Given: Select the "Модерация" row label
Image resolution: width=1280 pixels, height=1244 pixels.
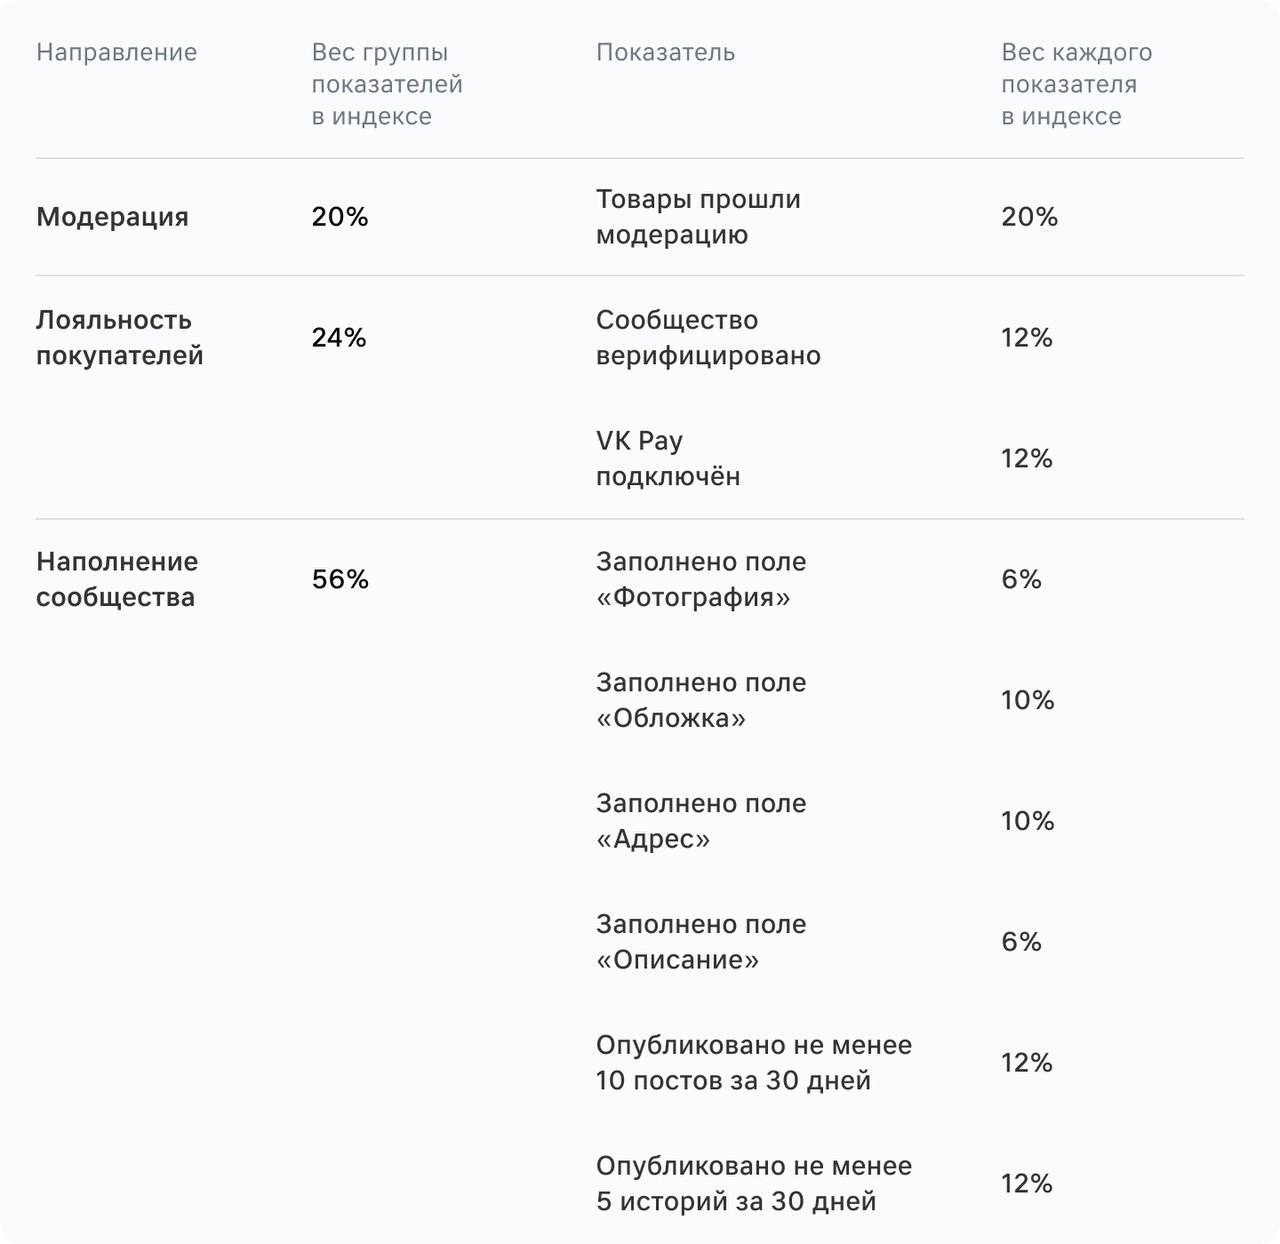Looking at the screenshot, I should [112, 217].
